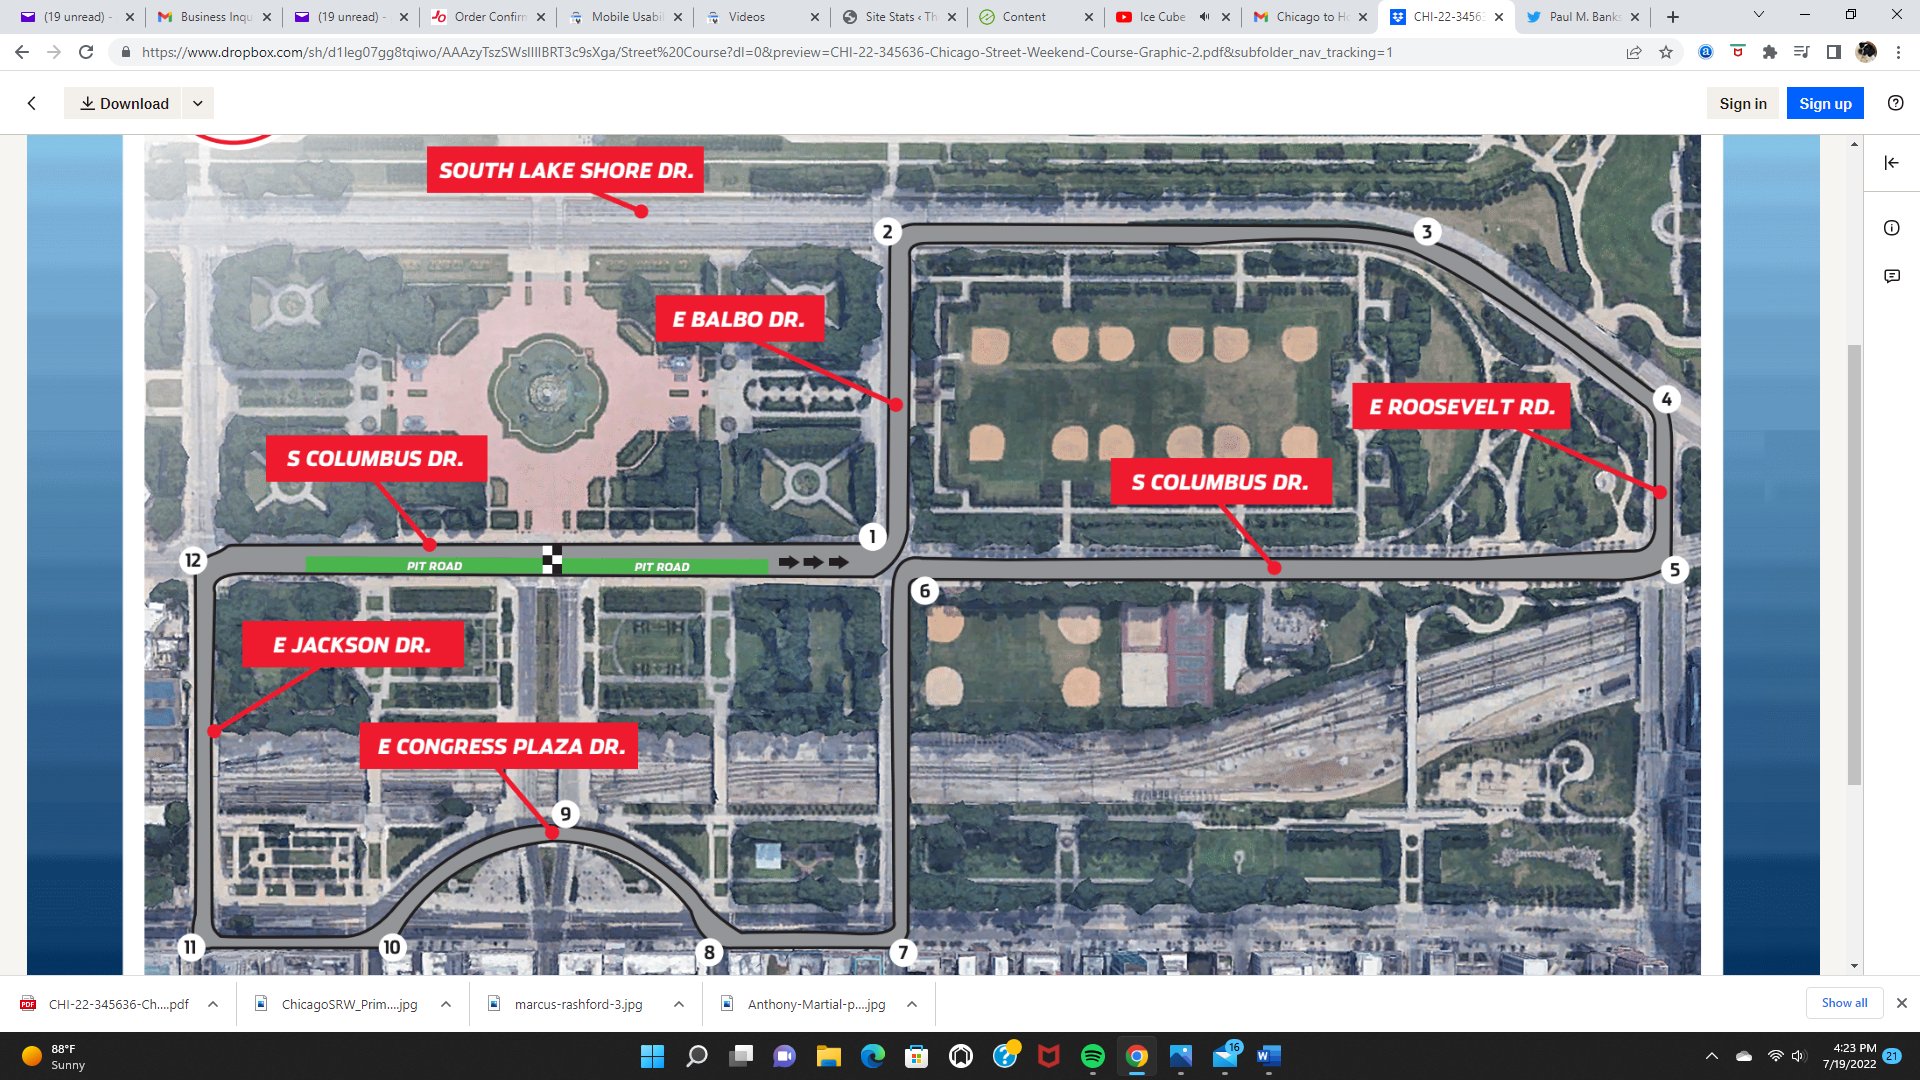Open the file info icon
1920x1080 pixels.
tap(1891, 228)
